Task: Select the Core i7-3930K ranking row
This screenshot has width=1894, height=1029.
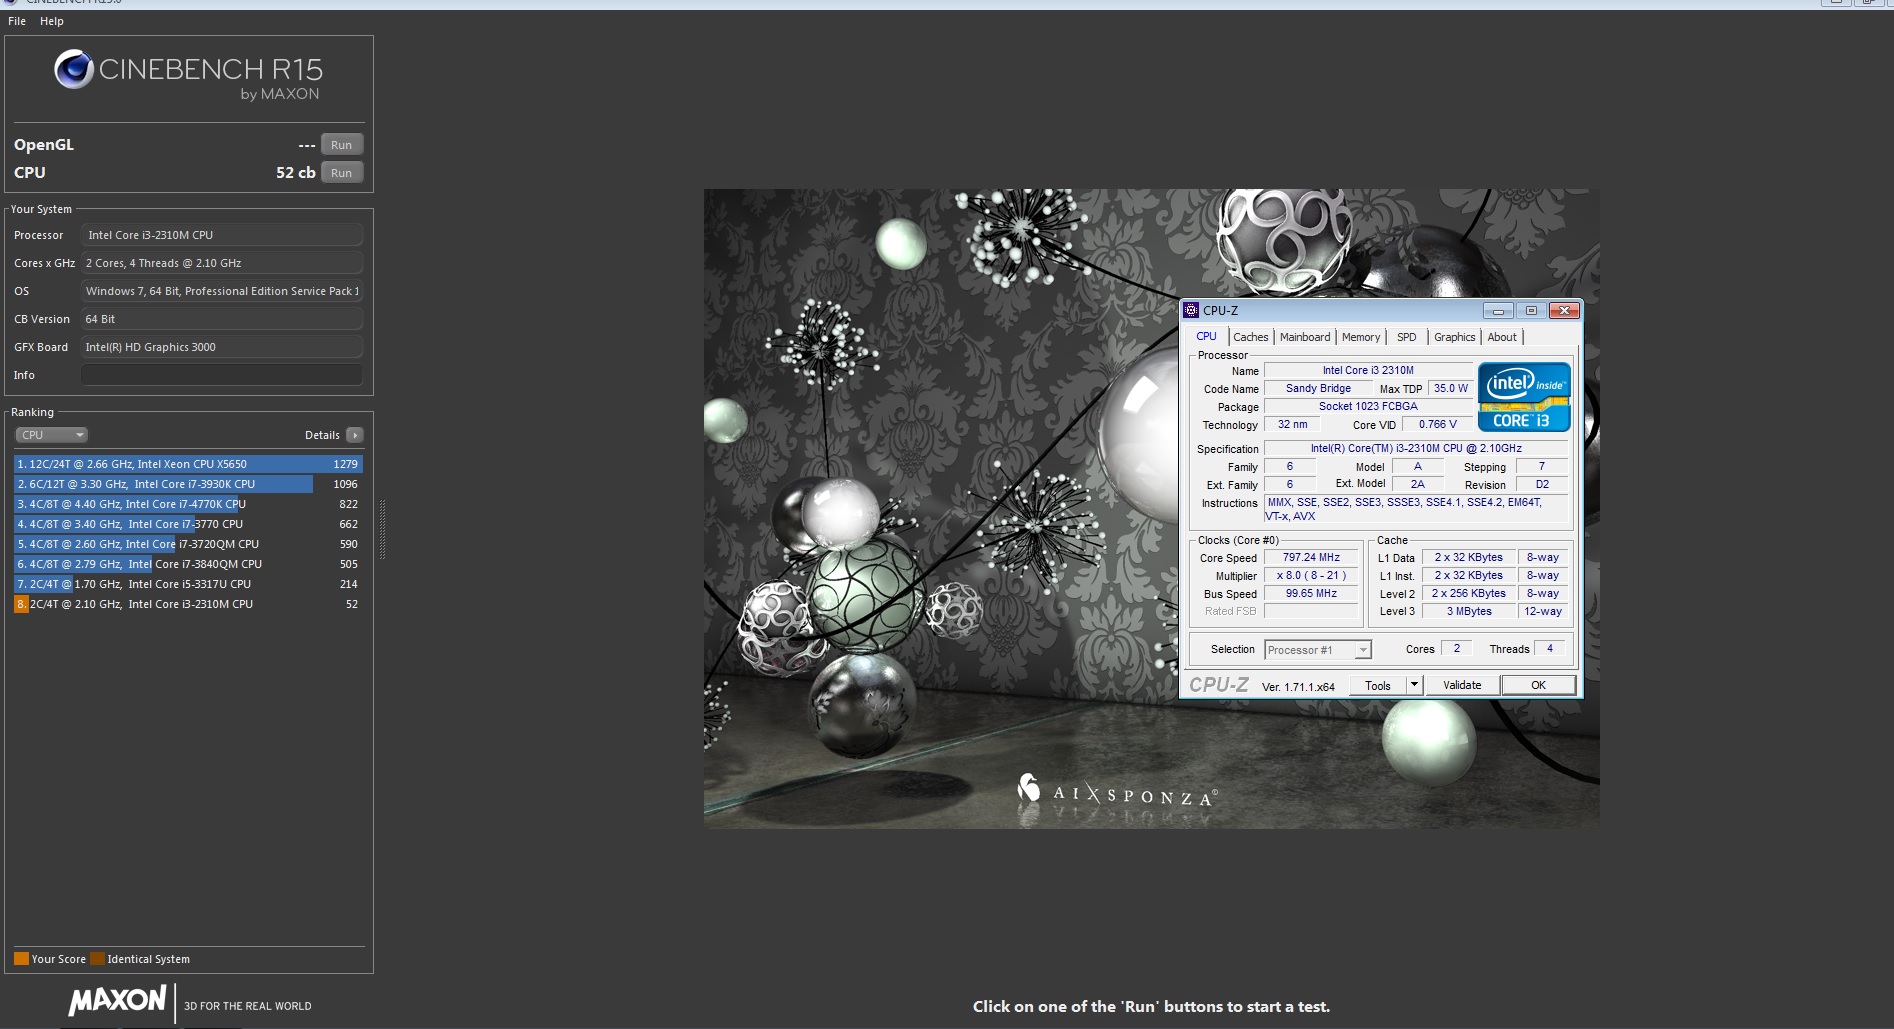Action: [x=188, y=484]
